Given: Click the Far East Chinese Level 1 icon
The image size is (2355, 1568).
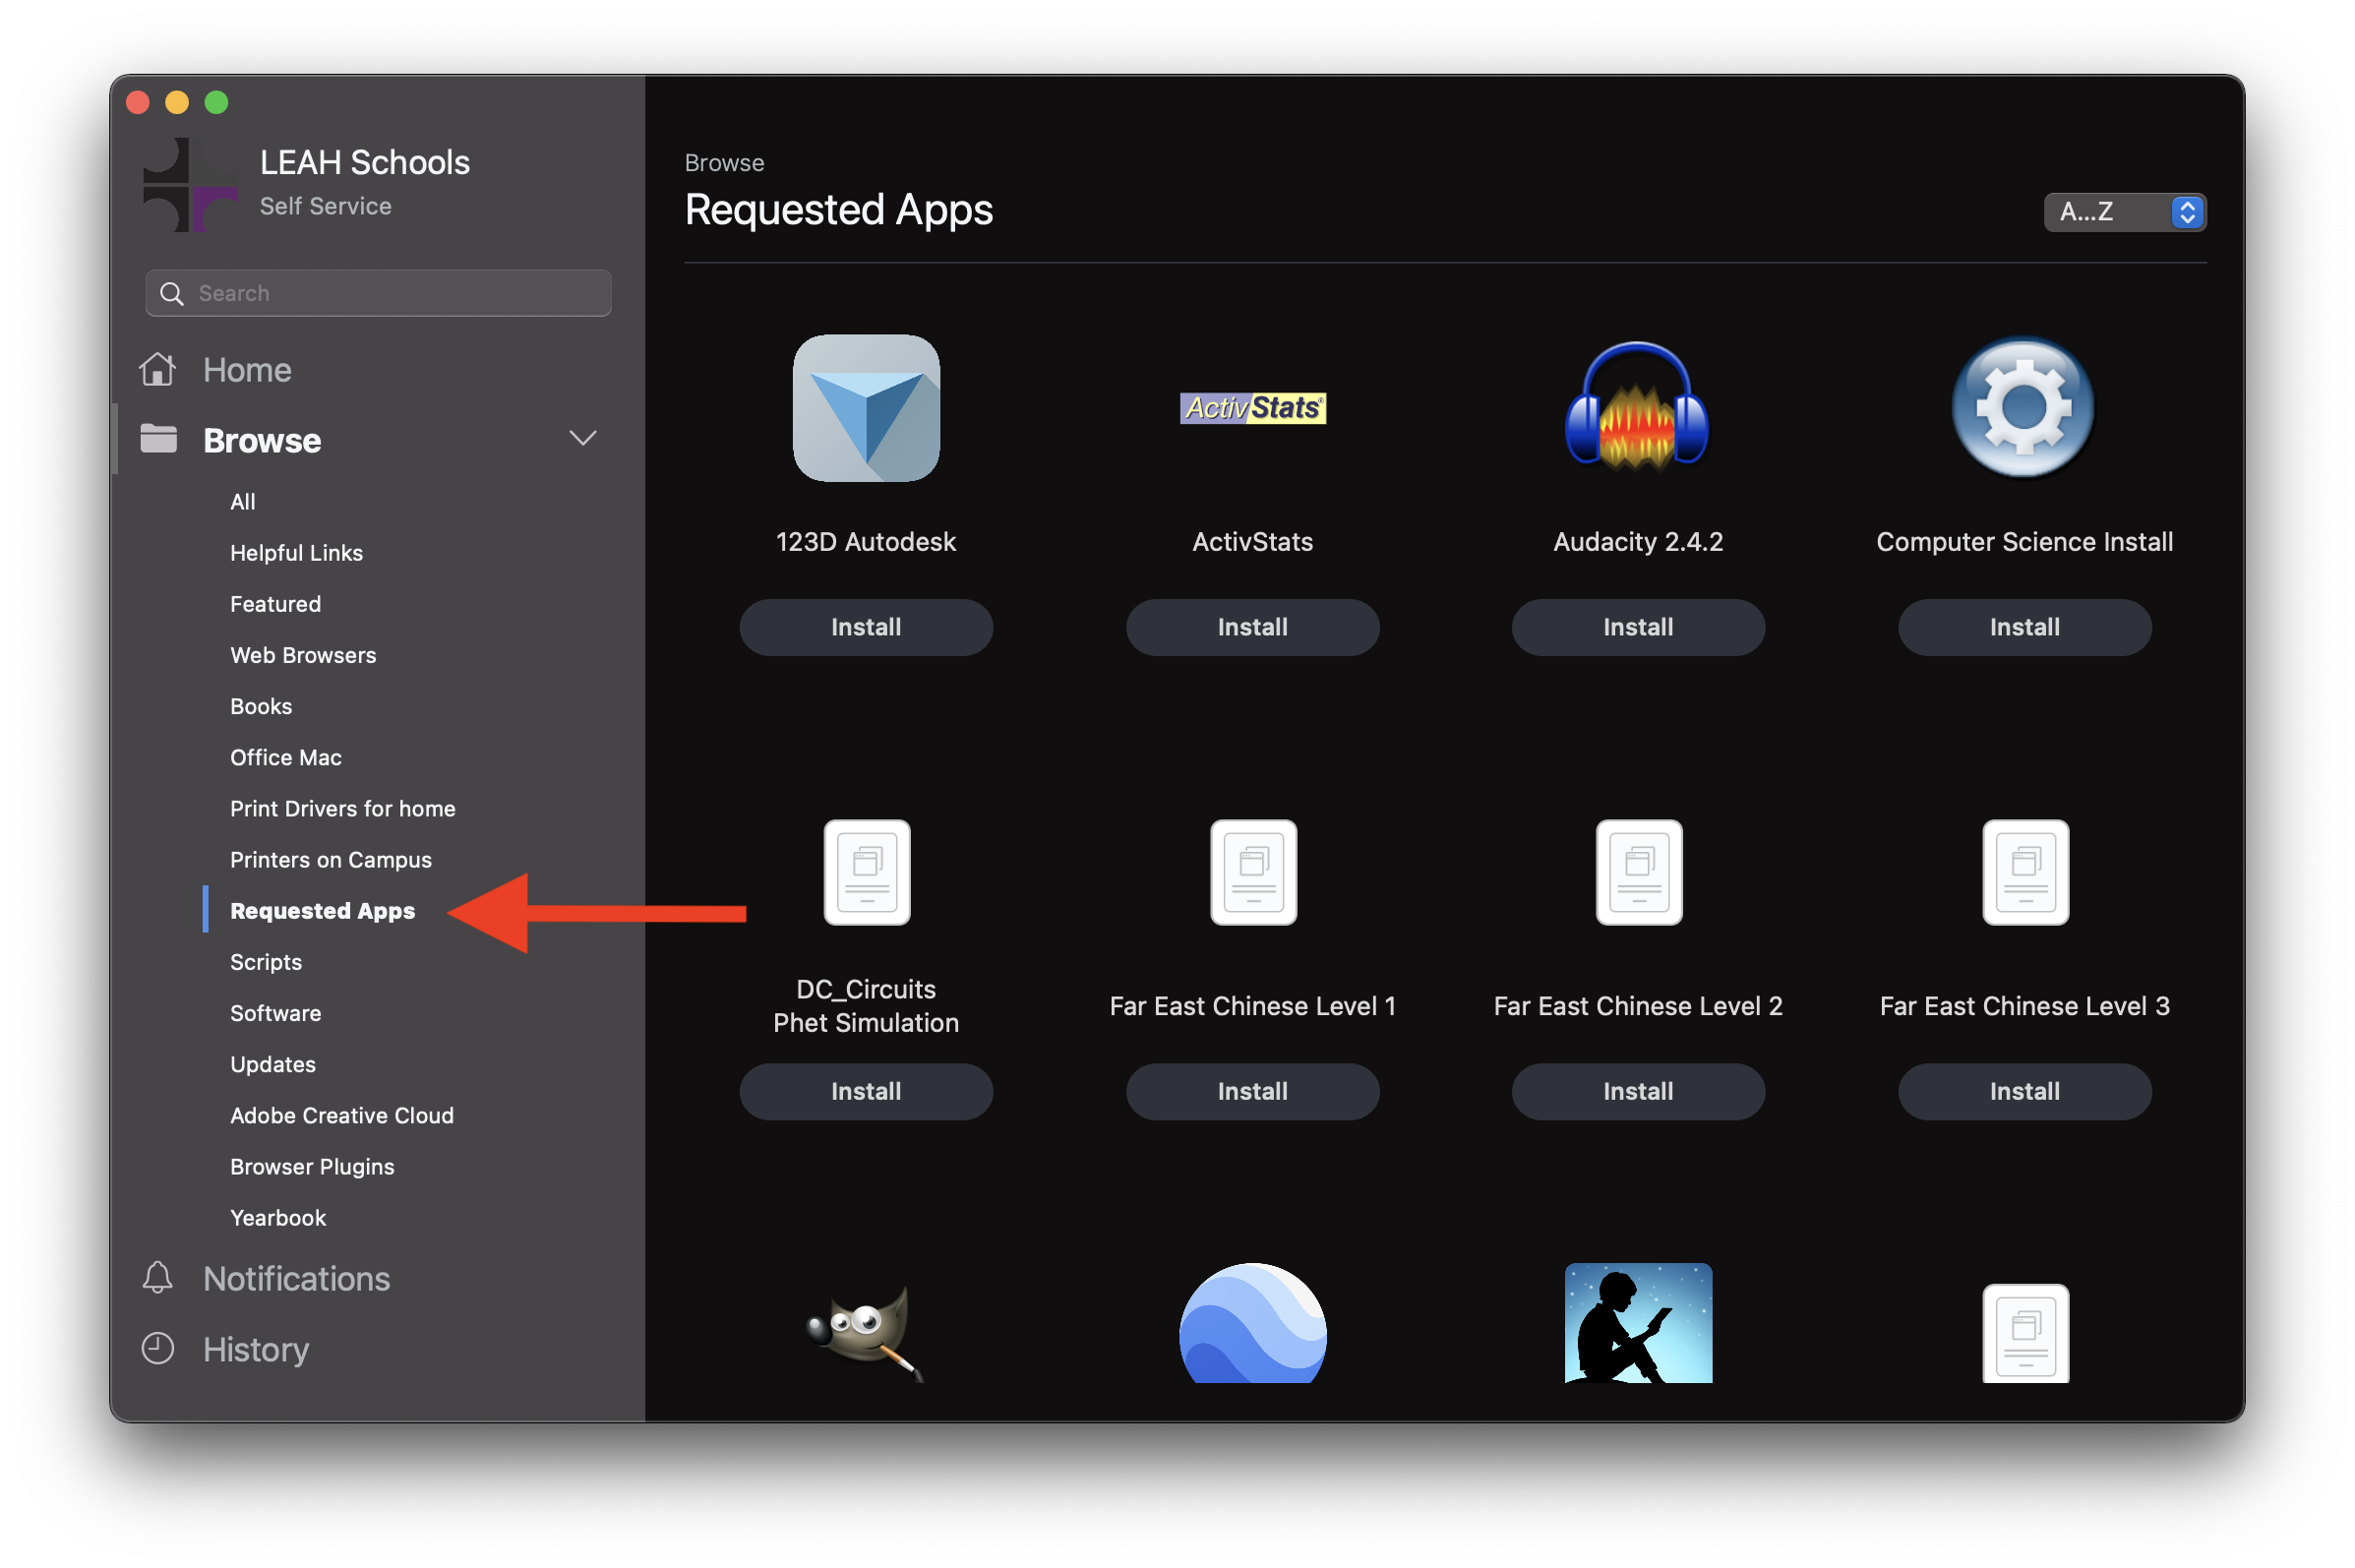Looking at the screenshot, I should click(x=1252, y=872).
